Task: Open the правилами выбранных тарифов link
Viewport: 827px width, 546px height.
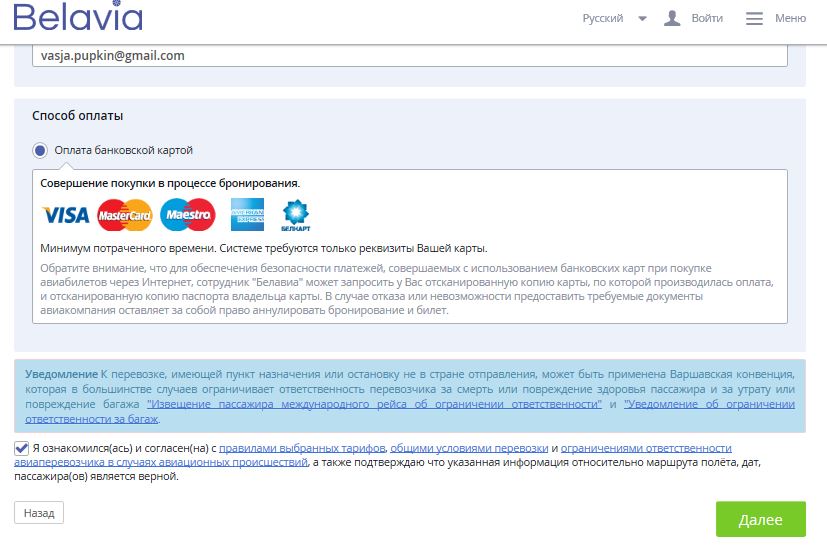Action: click(x=303, y=448)
